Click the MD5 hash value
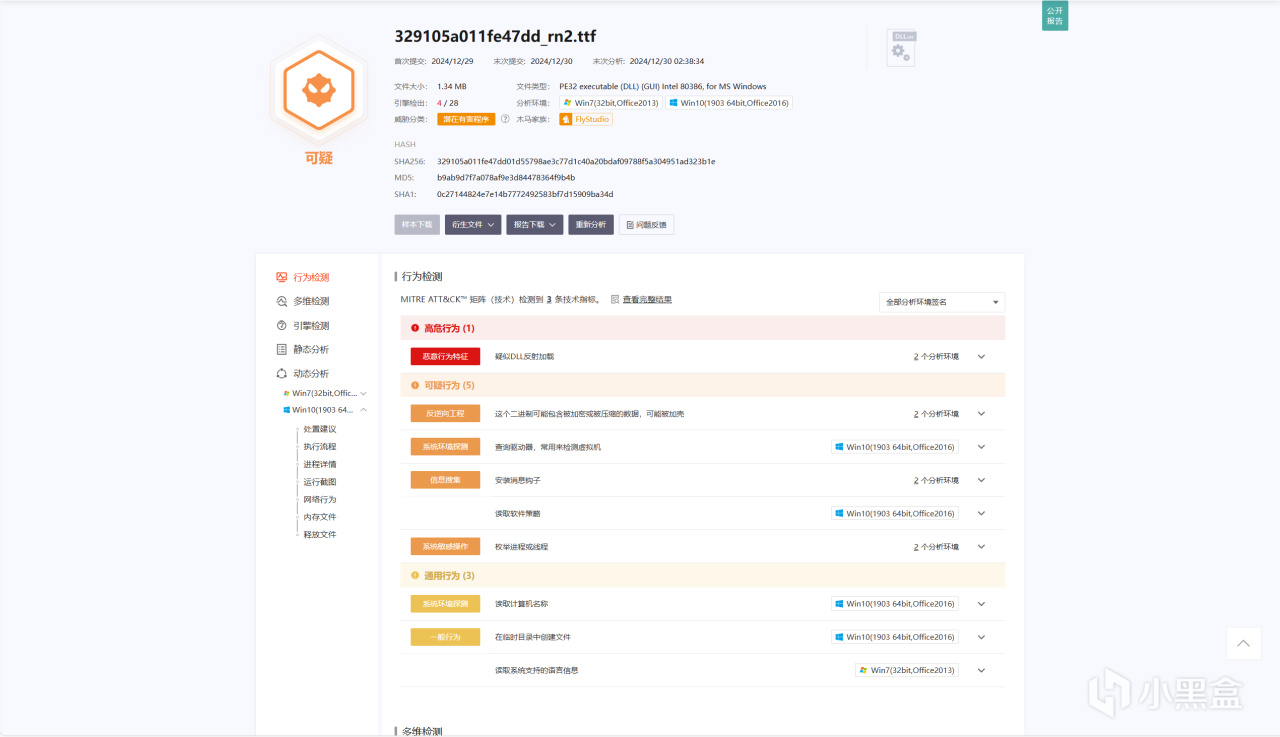This screenshot has height=737, width=1280. click(x=506, y=177)
